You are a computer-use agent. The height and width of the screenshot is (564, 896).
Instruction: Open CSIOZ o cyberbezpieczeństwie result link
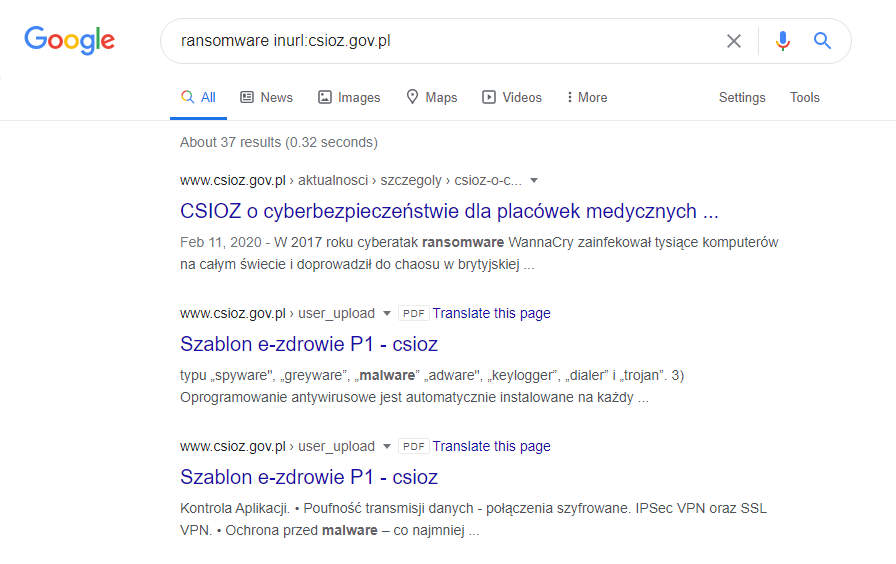(x=449, y=211)
